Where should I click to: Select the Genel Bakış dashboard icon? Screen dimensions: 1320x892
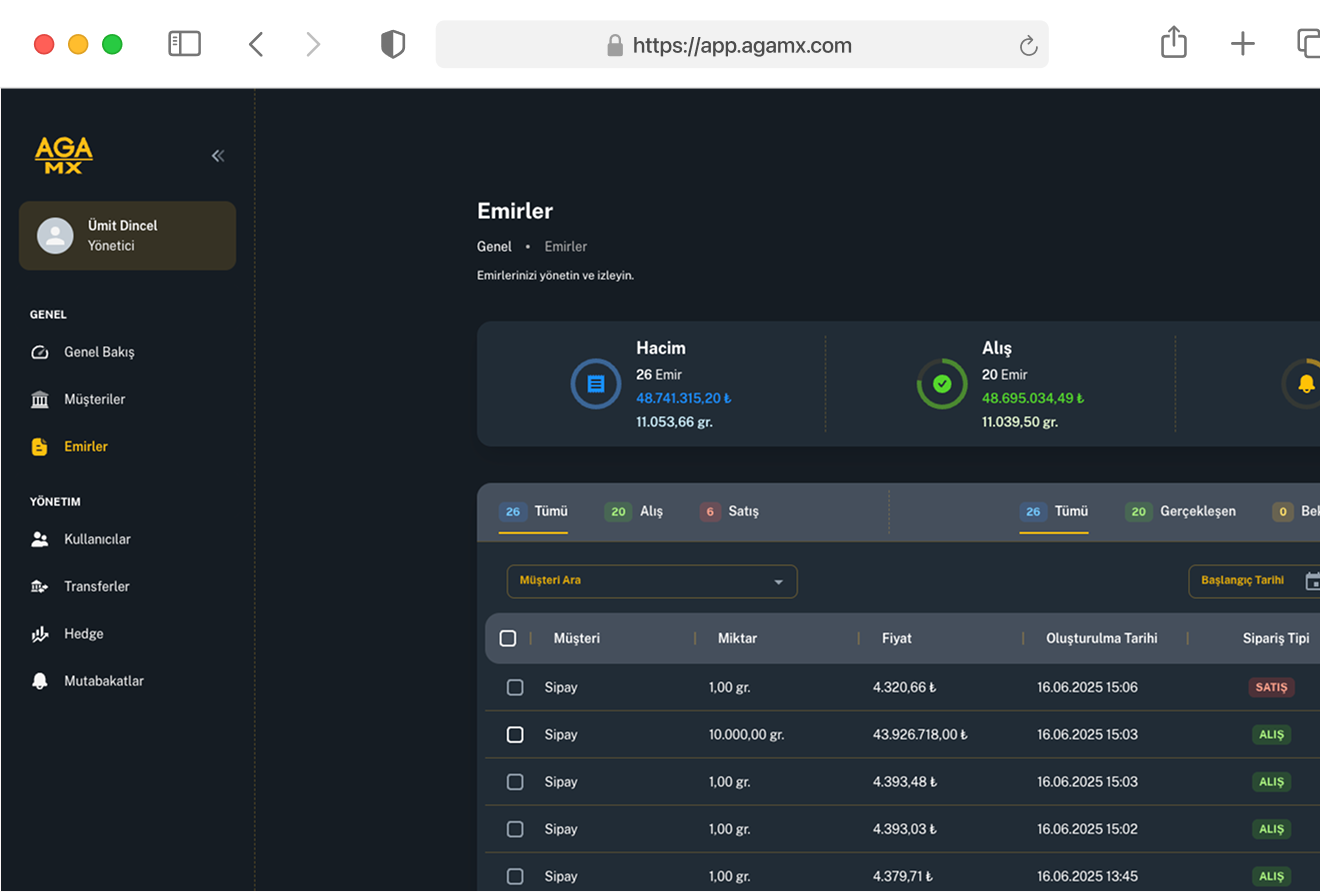pos(38,352)
